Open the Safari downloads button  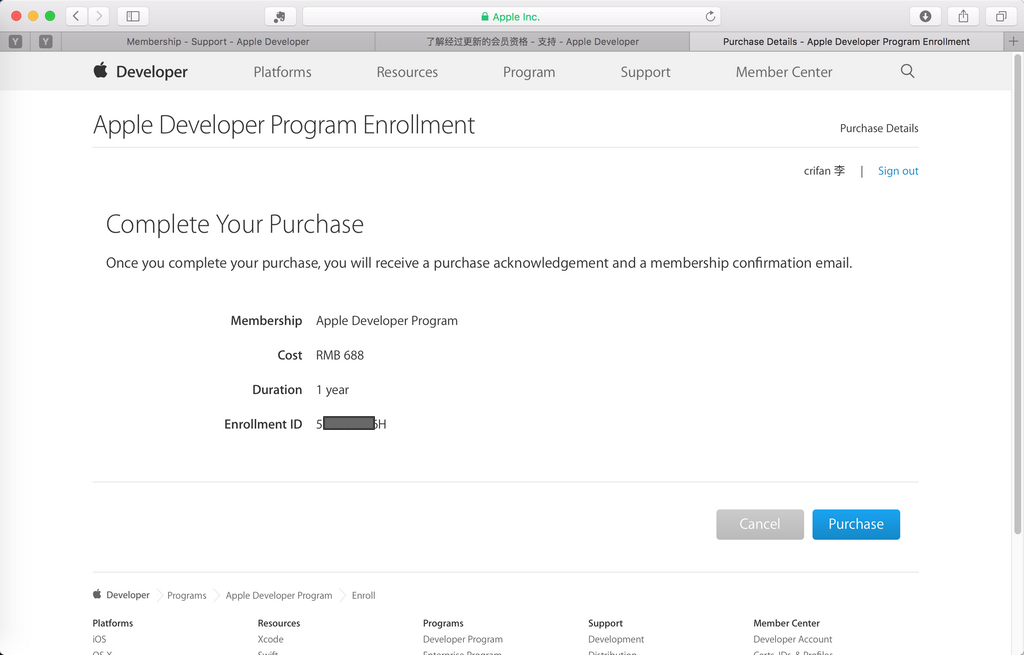[925, 16]
